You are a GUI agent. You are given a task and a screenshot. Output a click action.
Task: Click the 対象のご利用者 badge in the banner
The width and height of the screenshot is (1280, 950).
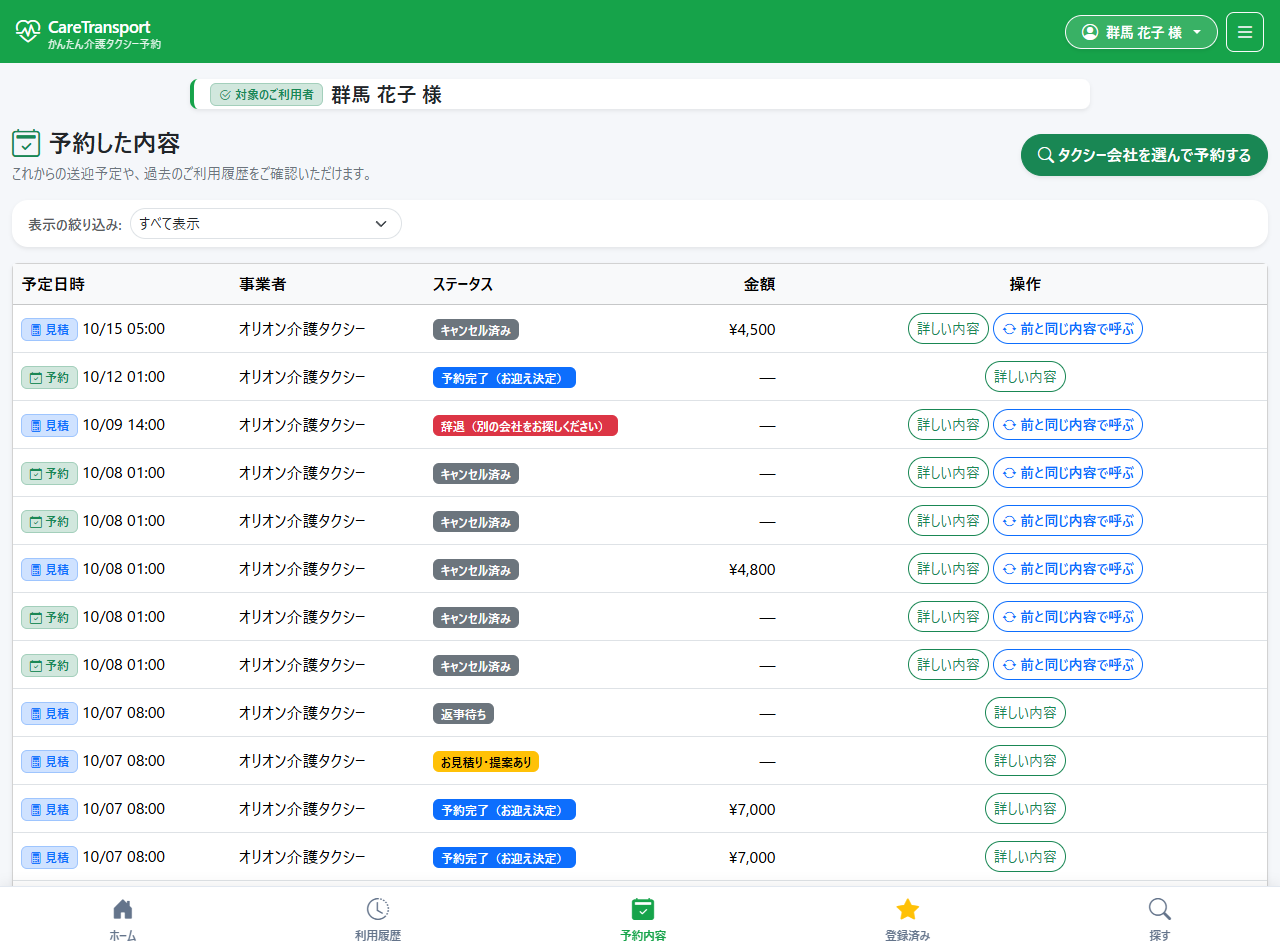(x=266, y=95)
